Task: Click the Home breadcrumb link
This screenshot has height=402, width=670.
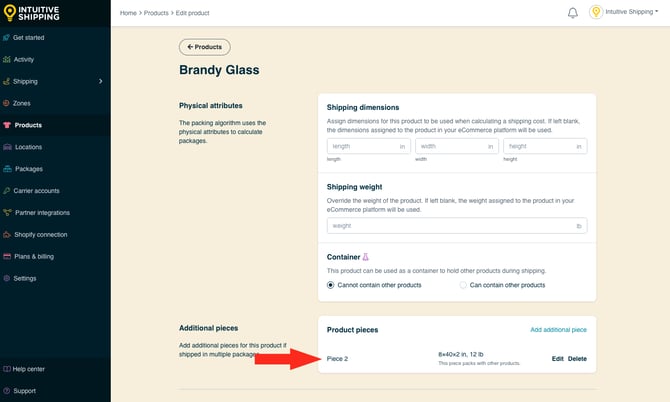Action: pos(128,13)
